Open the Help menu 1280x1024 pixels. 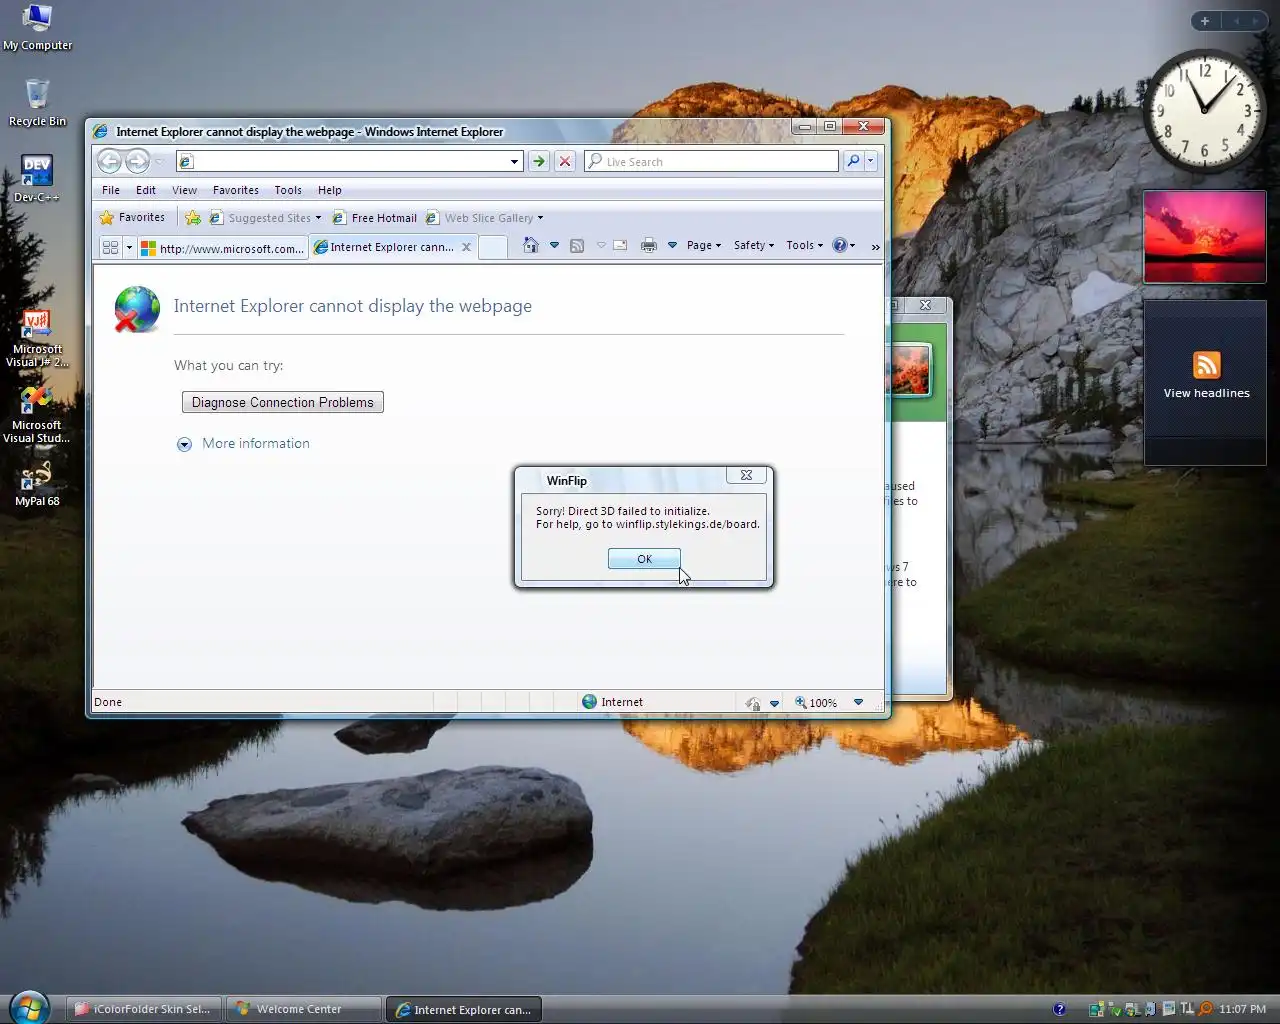tap(330, 190)
